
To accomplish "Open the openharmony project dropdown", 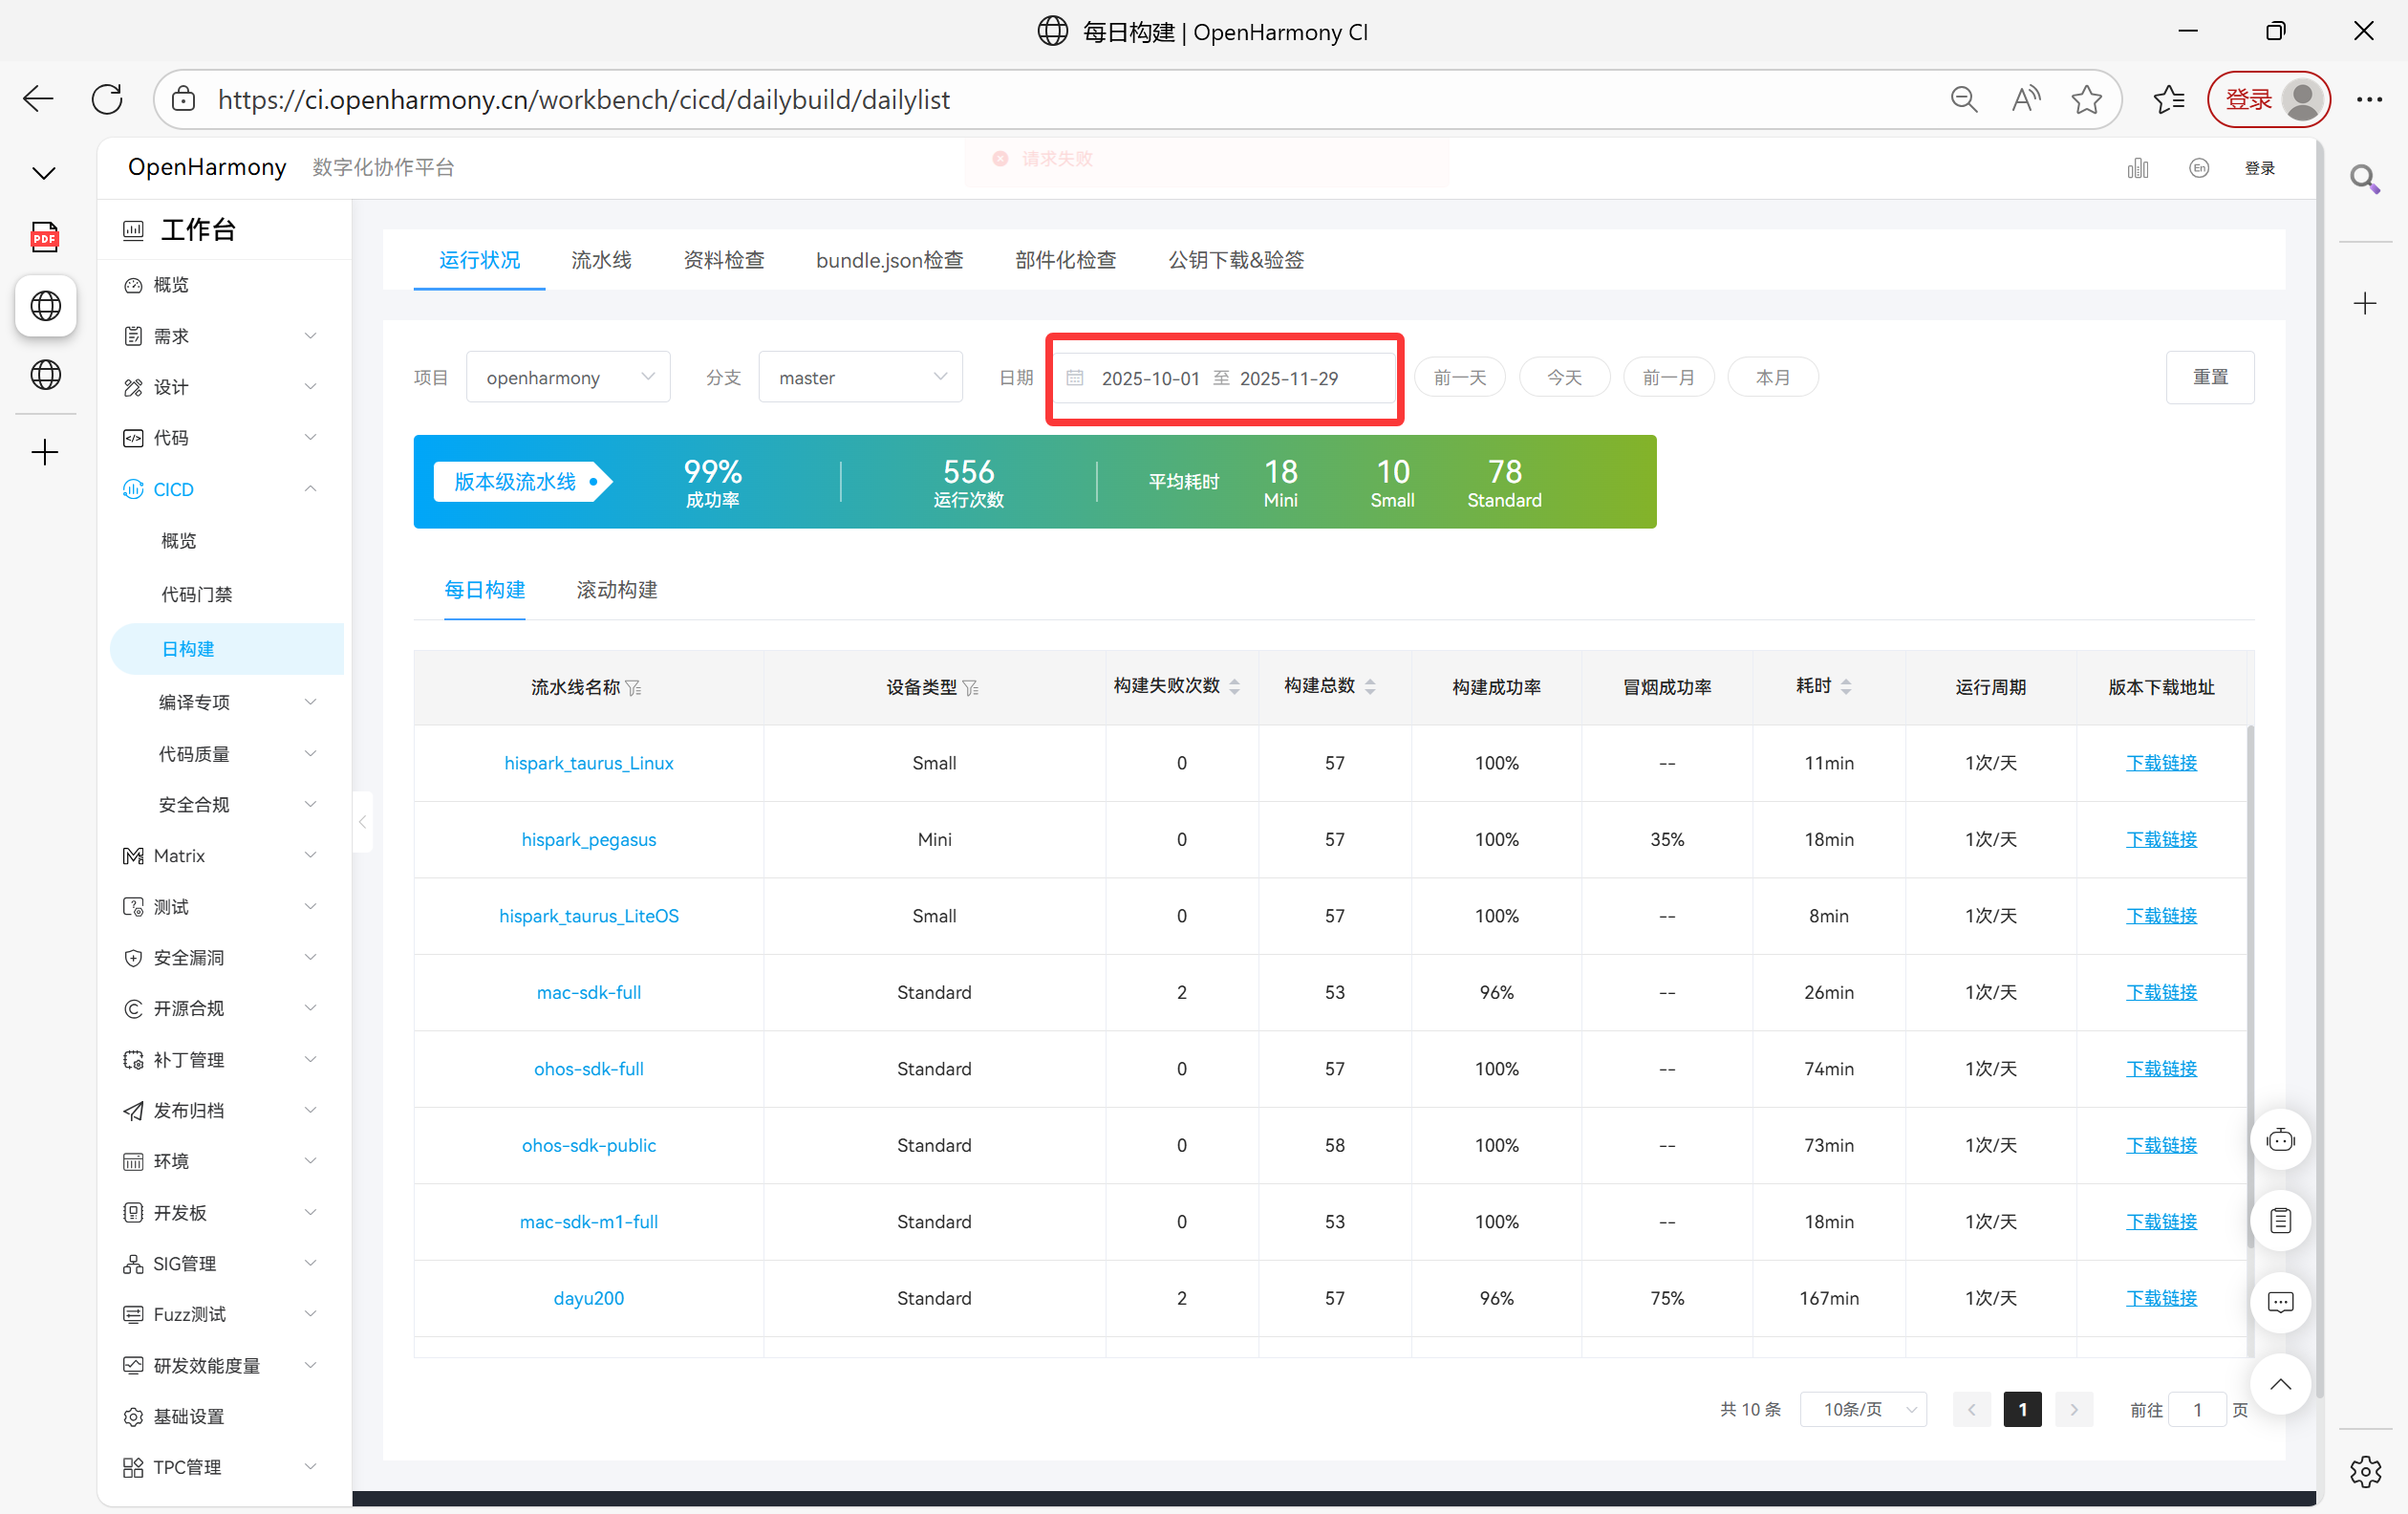I will pos(567,377).
